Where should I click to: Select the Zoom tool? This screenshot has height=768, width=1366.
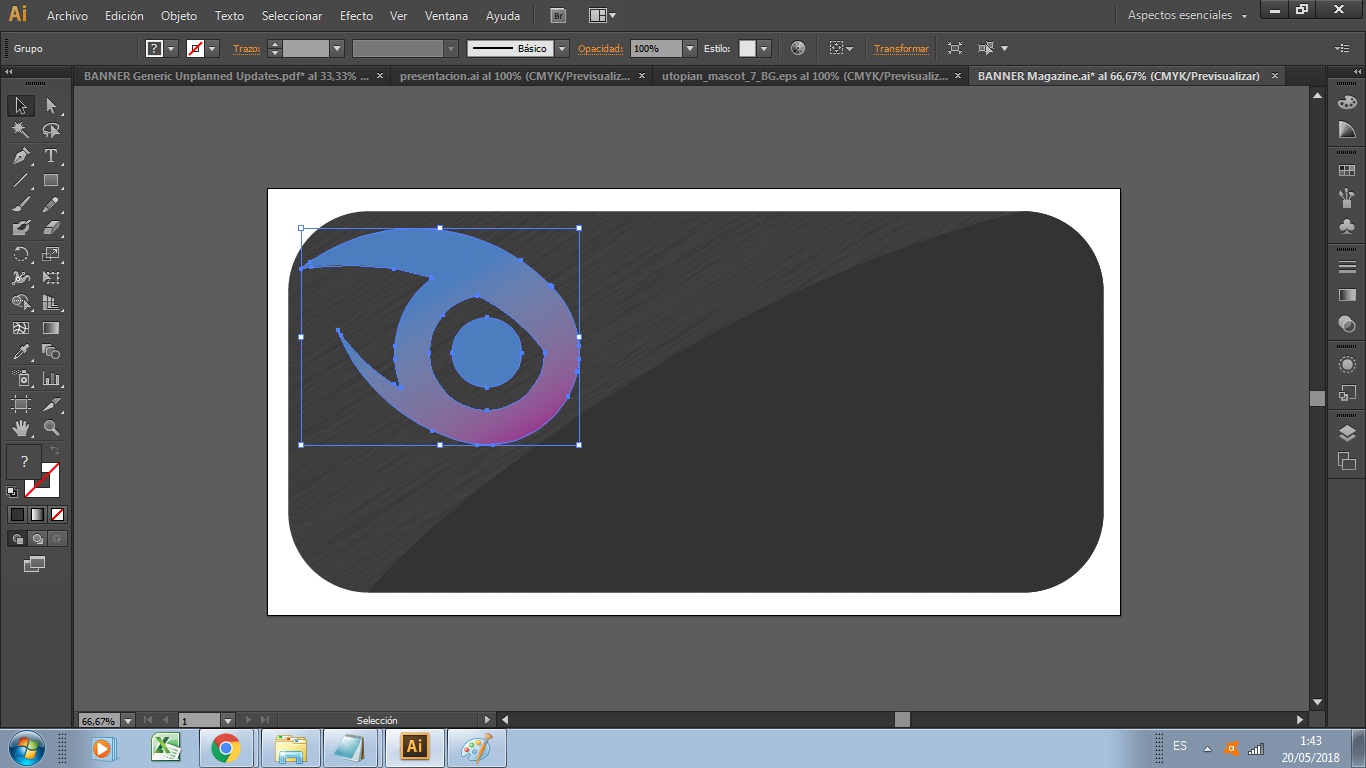51,428
